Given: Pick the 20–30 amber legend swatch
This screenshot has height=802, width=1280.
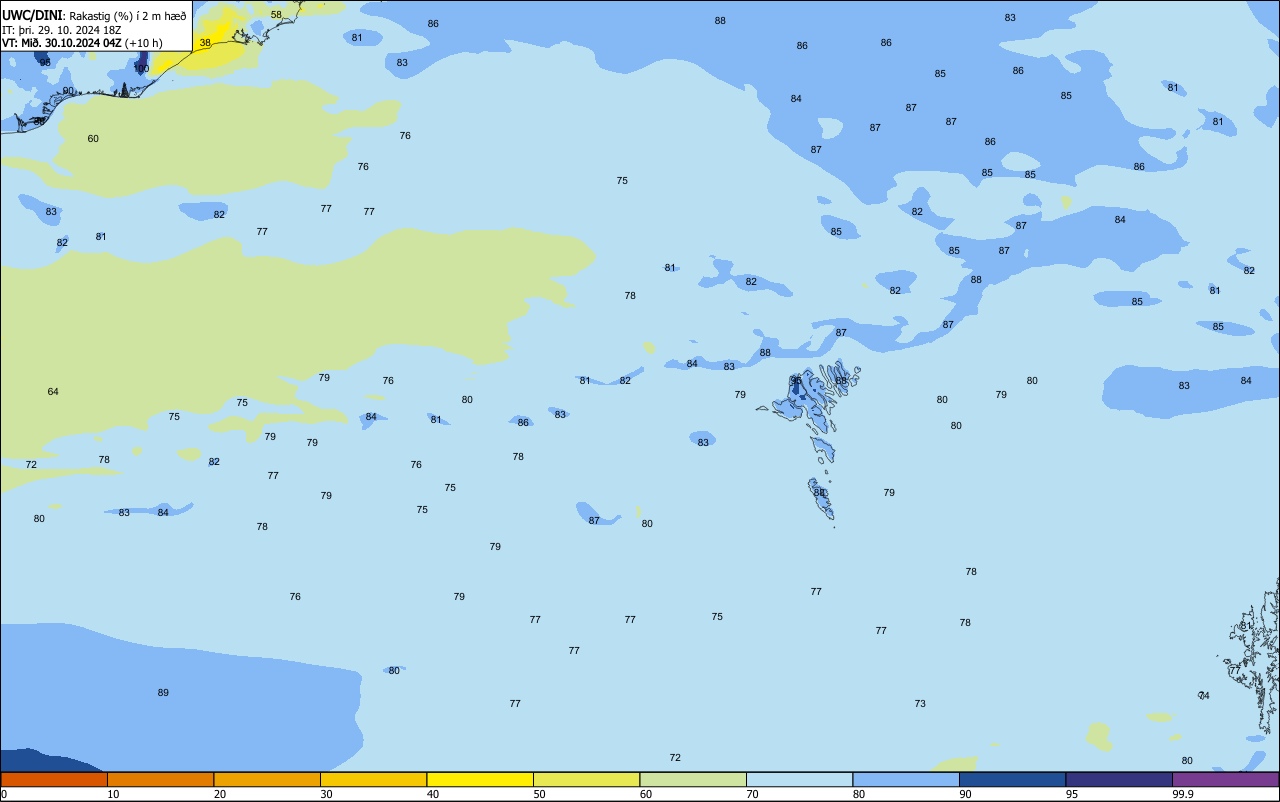Looking at the screenshot, I should [x=267, y=779].
